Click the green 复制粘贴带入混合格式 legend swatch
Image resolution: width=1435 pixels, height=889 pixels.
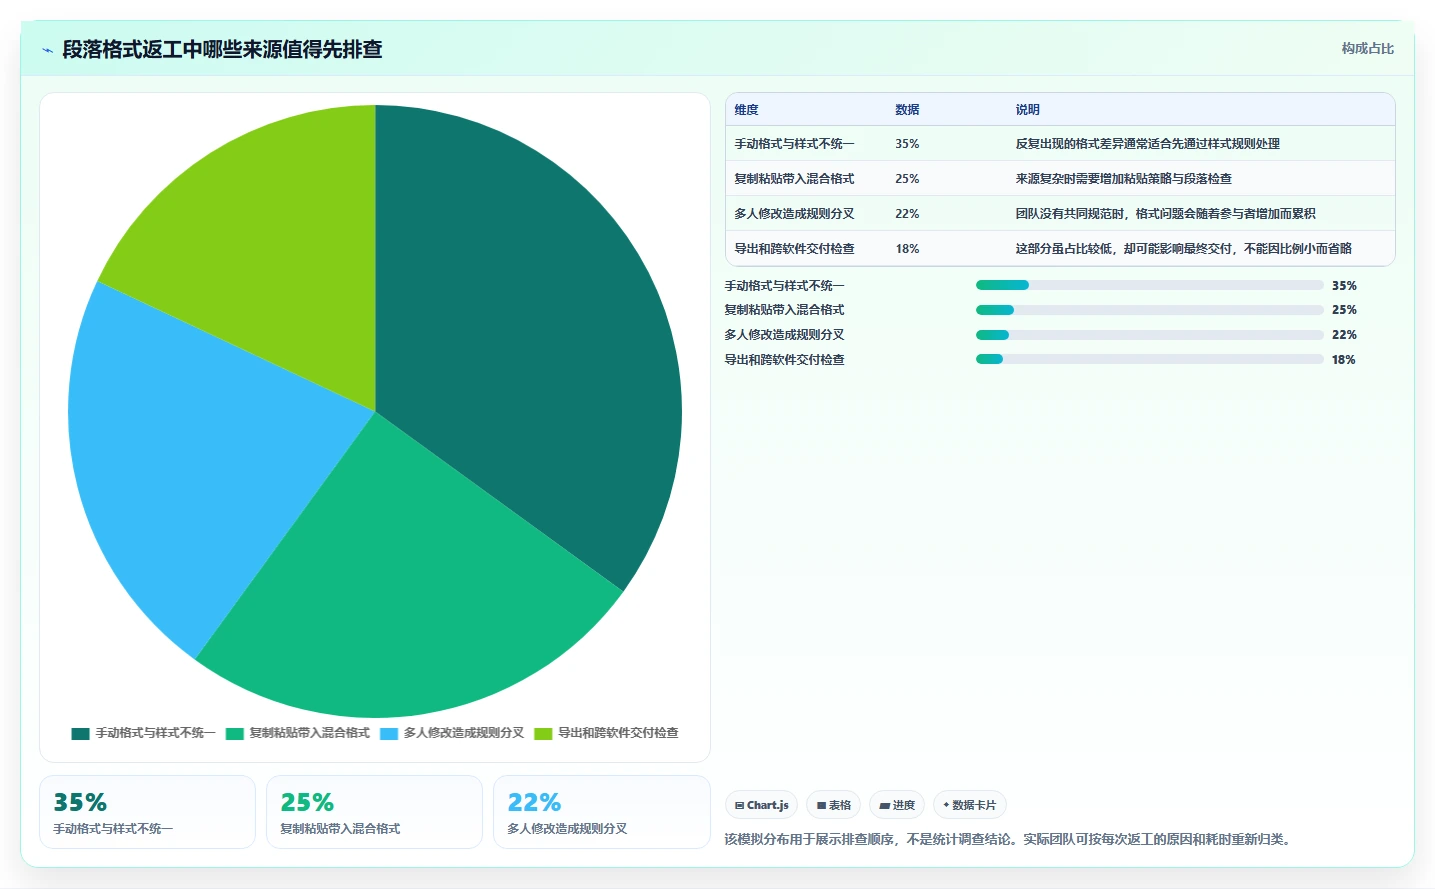coord(235,733)
